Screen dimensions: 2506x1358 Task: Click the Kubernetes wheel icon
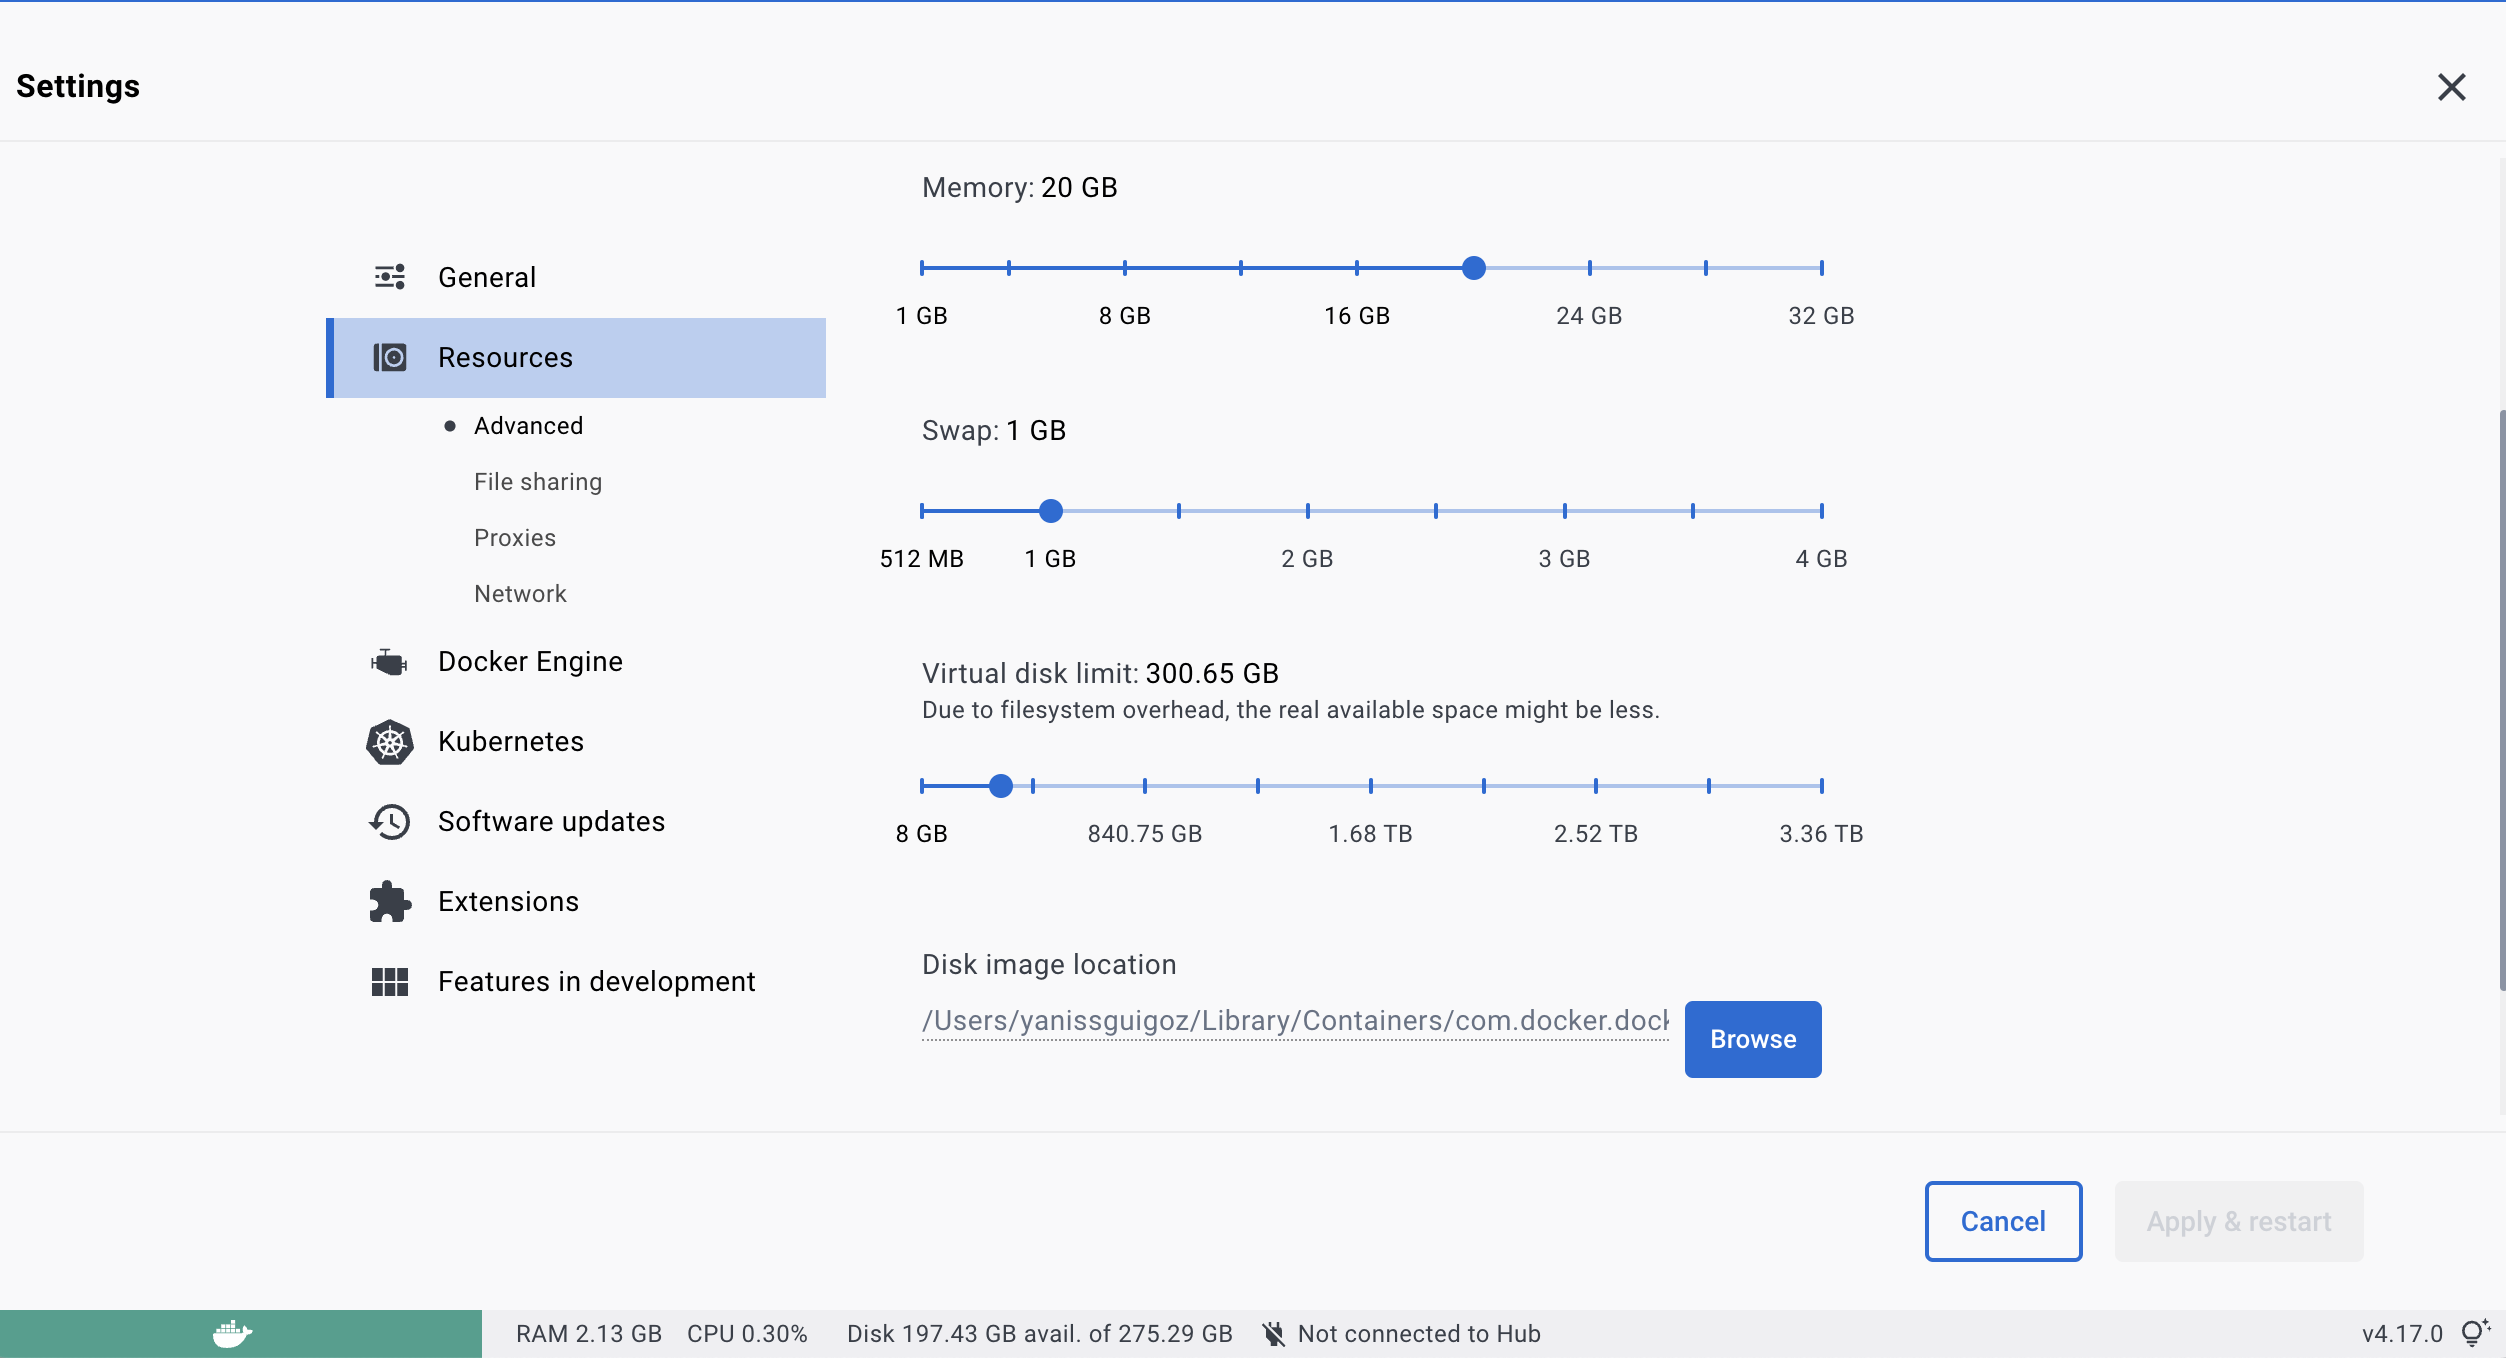click(x=389, y=741)
